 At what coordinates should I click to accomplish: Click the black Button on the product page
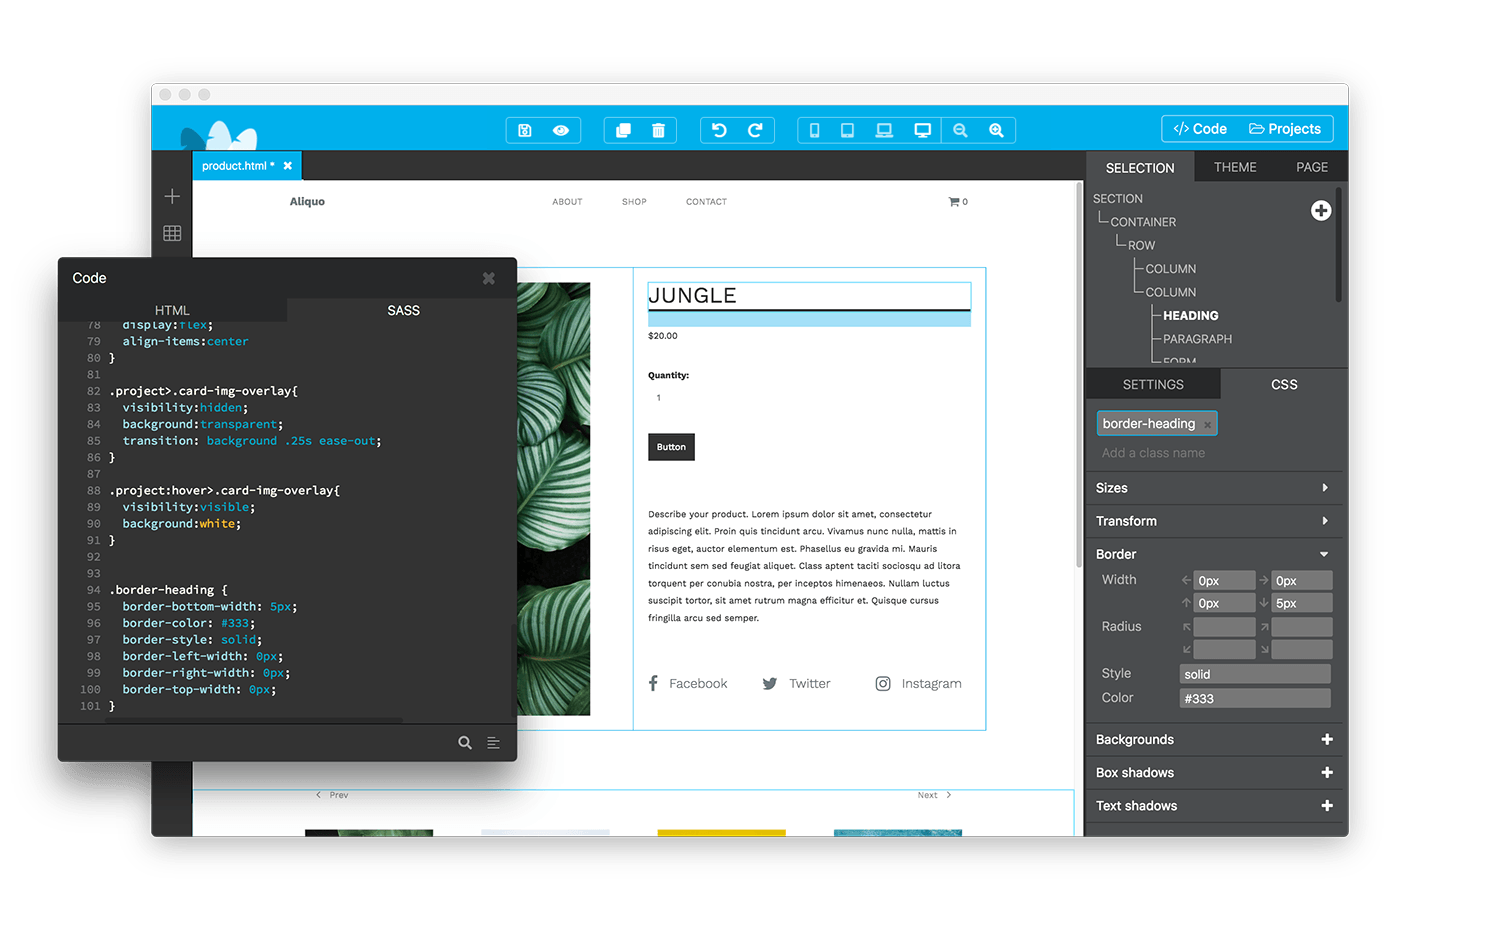671,447
